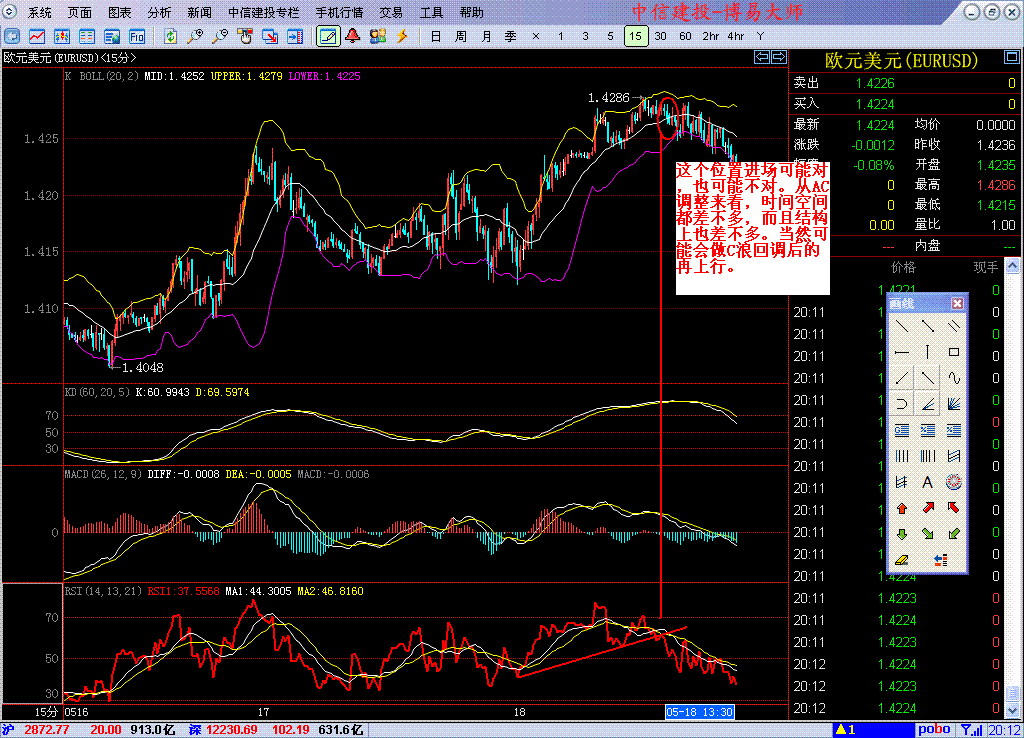Image resolution: width=1024 pixels, height=738 pixels.
Task: Select the vertical line drawing tool
Action: (927, 352)
